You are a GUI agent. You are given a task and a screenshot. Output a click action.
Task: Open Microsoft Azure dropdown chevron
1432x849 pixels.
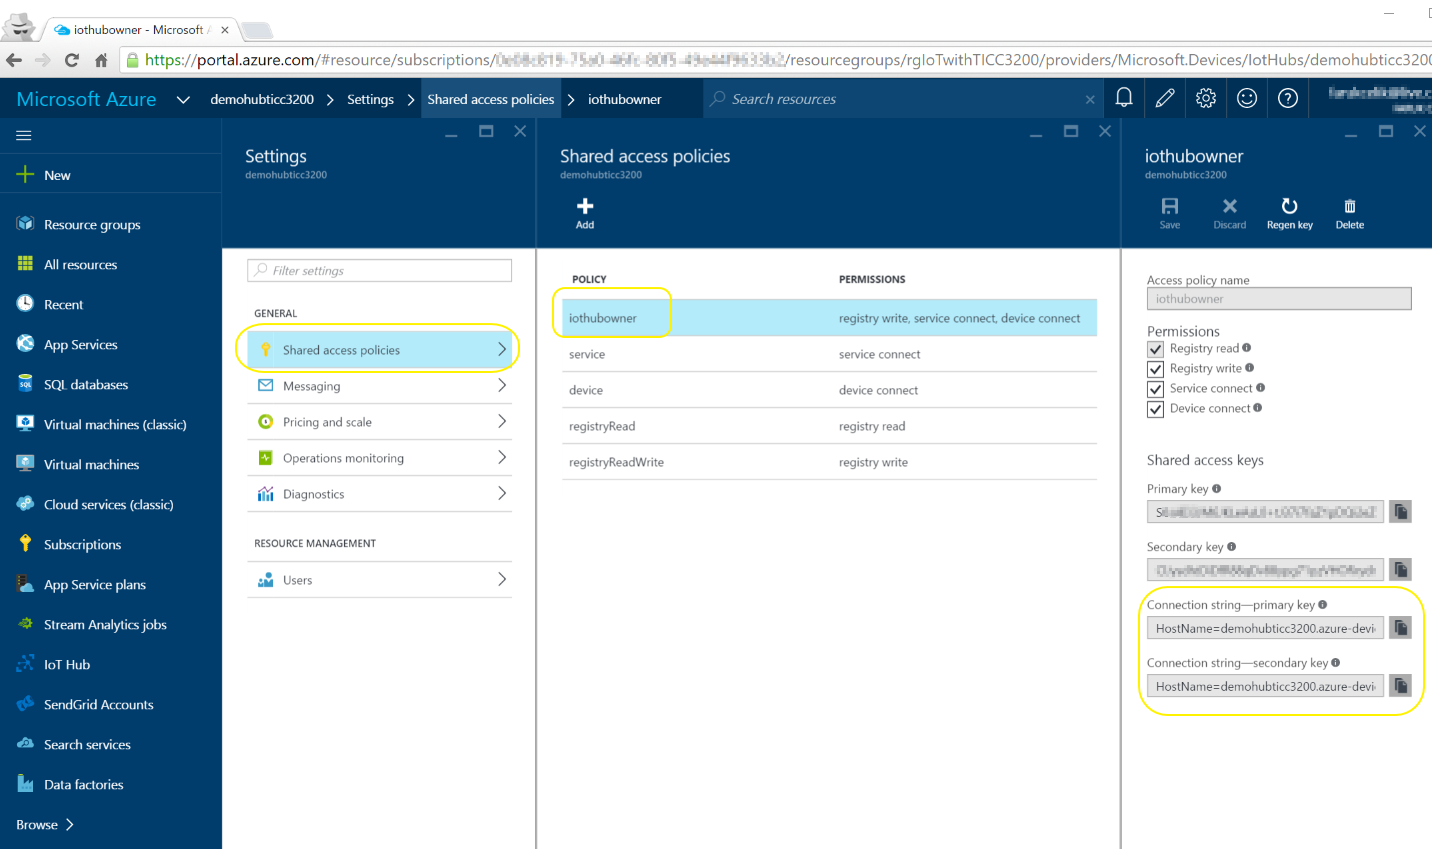[x=183, y=99]
